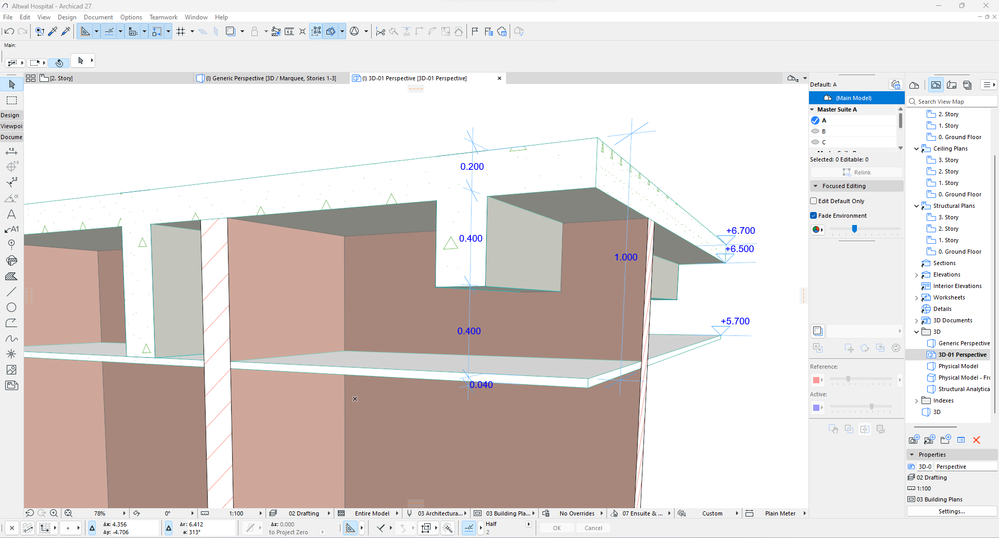This screenshot has height=538, width=999.
Task: Click the Undo icon in toolbar
Action: point(9,31)
